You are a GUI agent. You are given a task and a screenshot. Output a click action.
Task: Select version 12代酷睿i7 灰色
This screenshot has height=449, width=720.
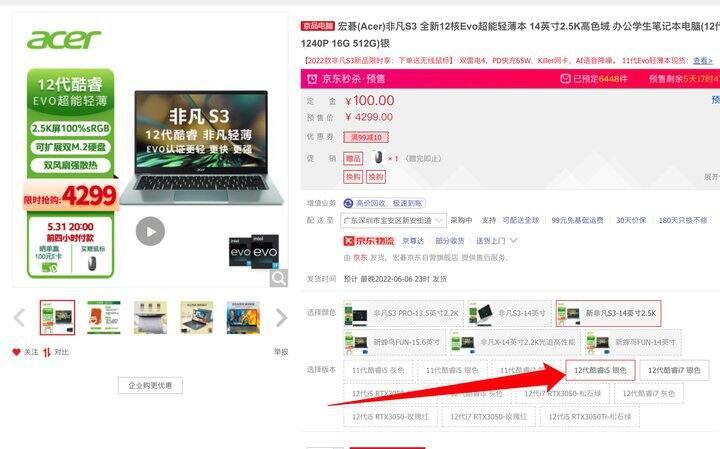pyautogui.click(x=648, y=393)
